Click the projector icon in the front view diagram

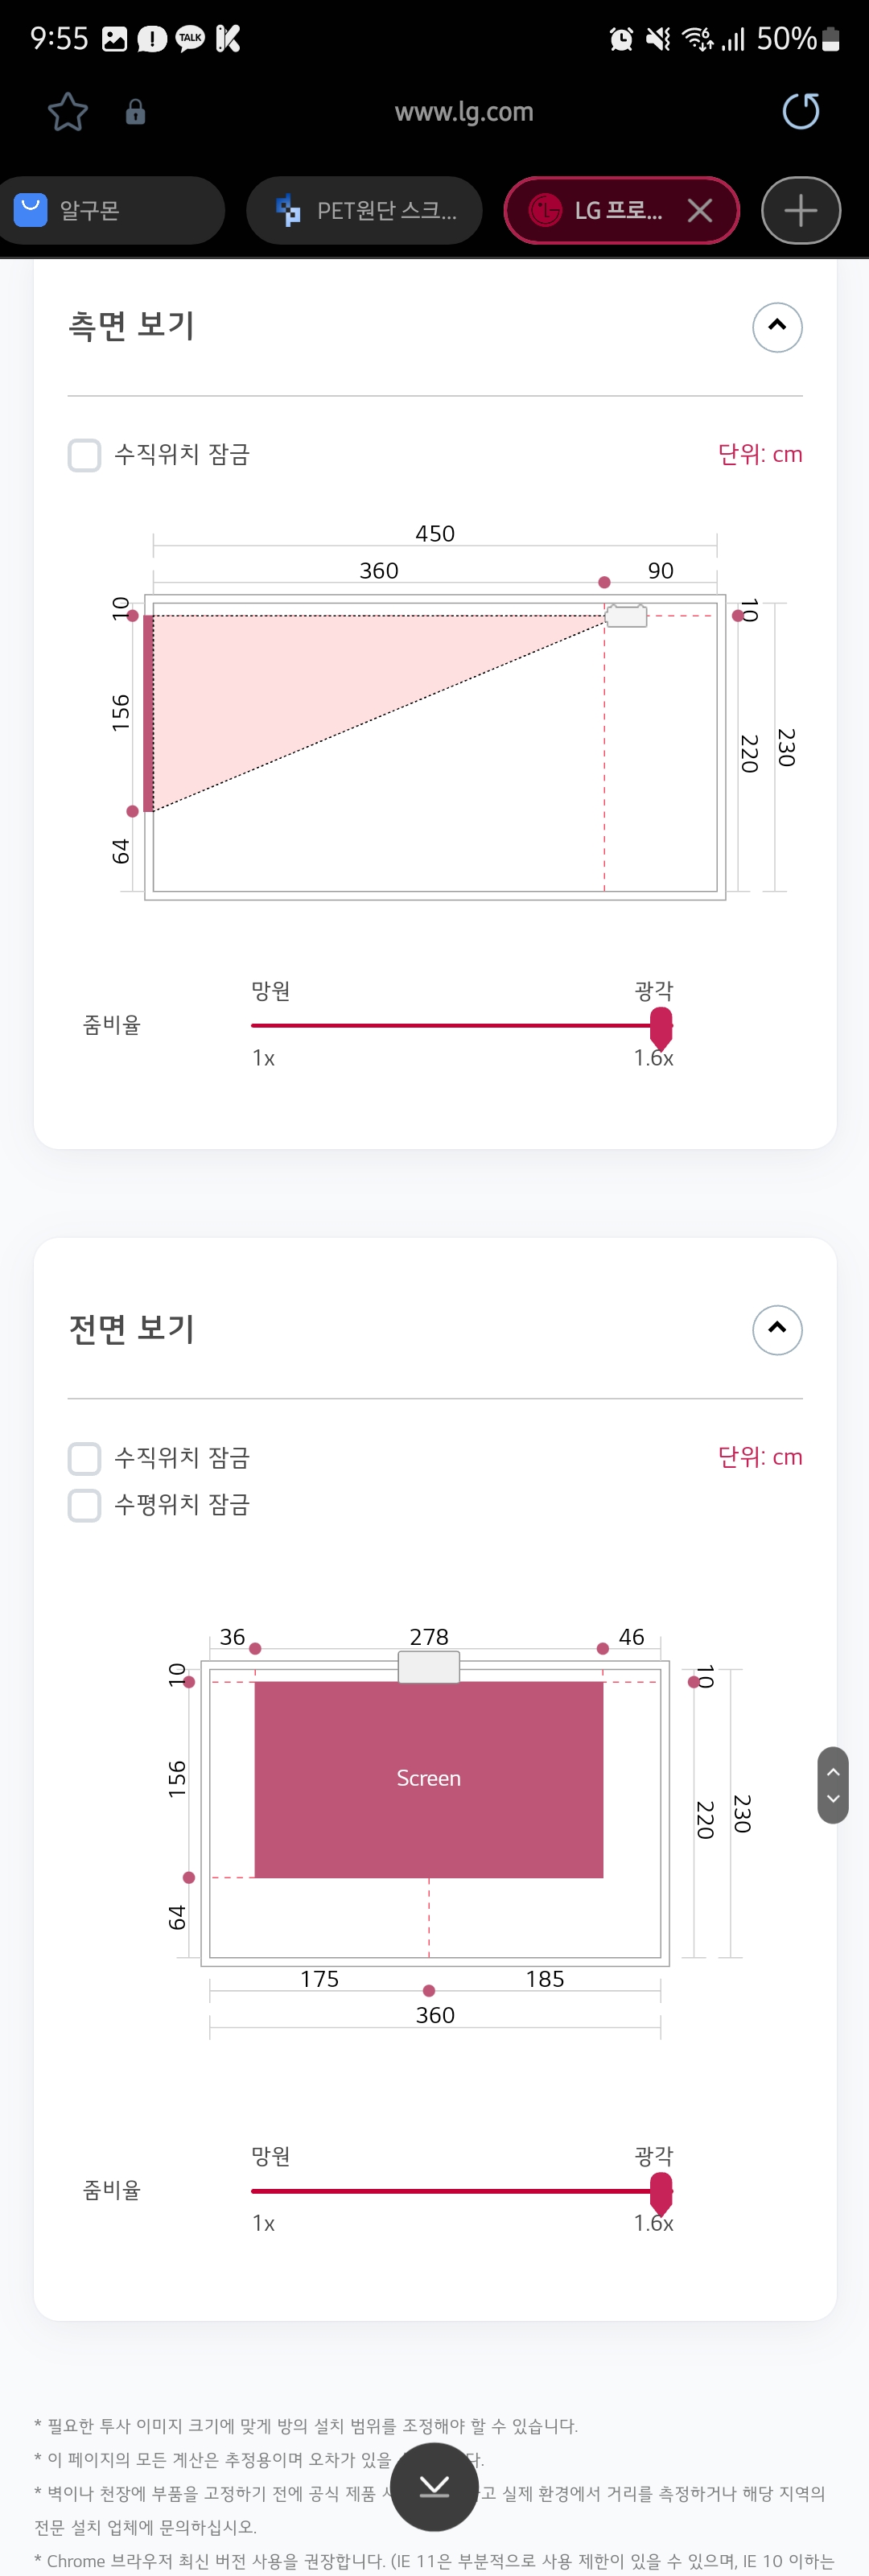click(429, 1666)
